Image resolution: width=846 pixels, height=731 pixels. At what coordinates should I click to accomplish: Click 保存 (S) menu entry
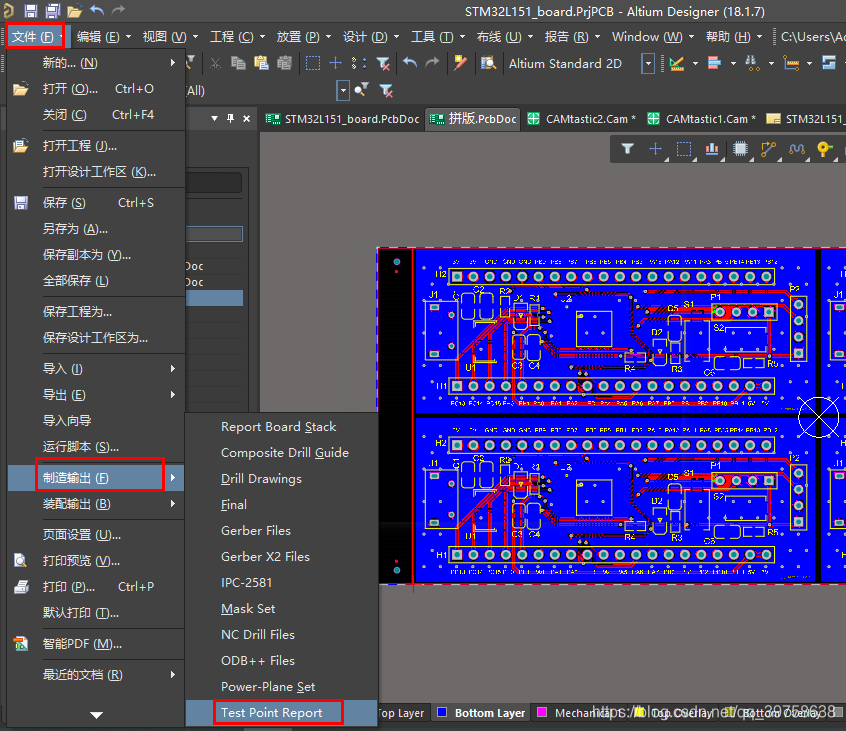click(96, 202)
